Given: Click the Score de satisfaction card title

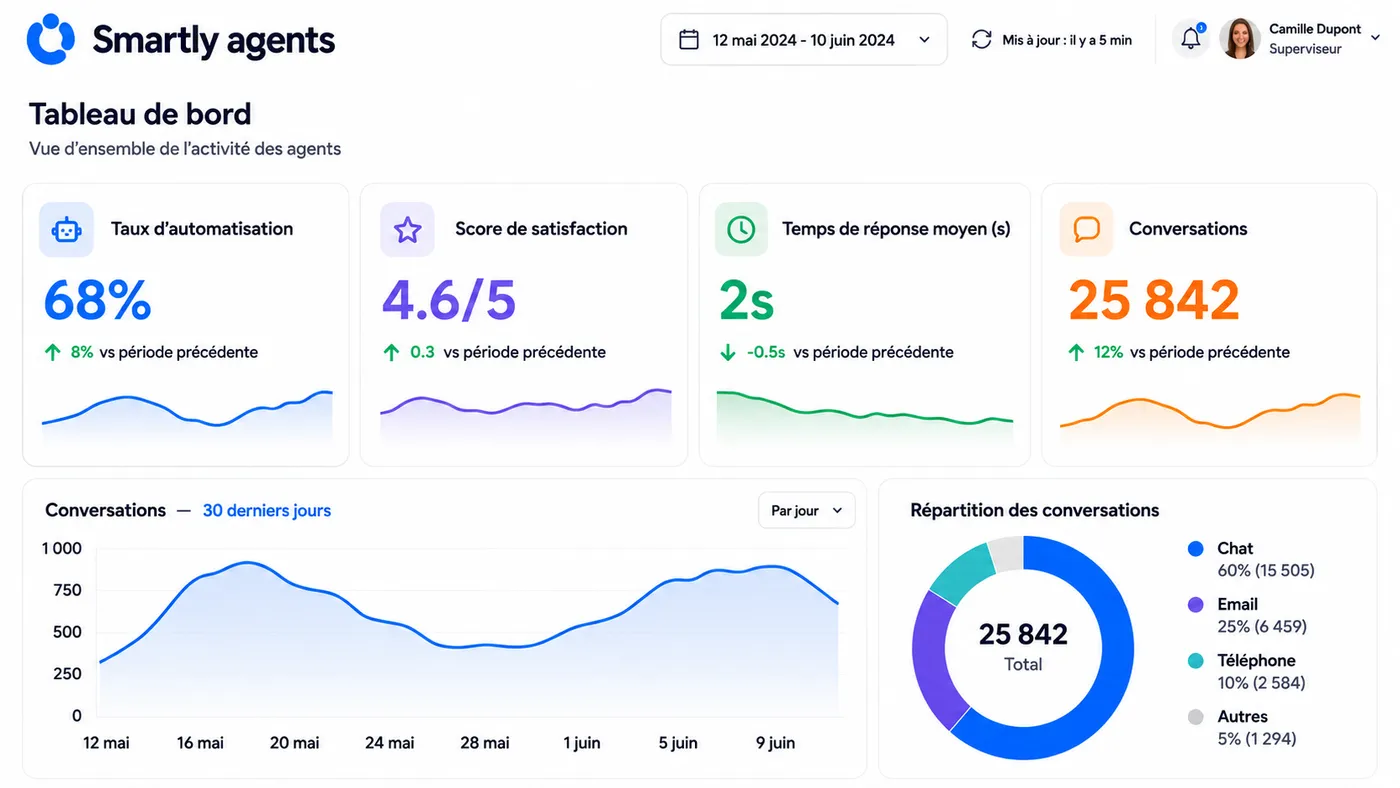Looking at the screenshot, I should (x=541, y=229).
